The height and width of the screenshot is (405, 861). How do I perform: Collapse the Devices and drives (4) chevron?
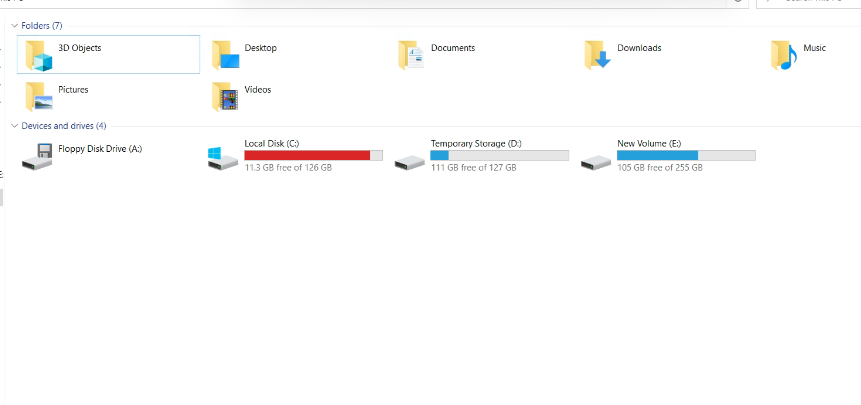pyautogui.click(x=14, y=126)
